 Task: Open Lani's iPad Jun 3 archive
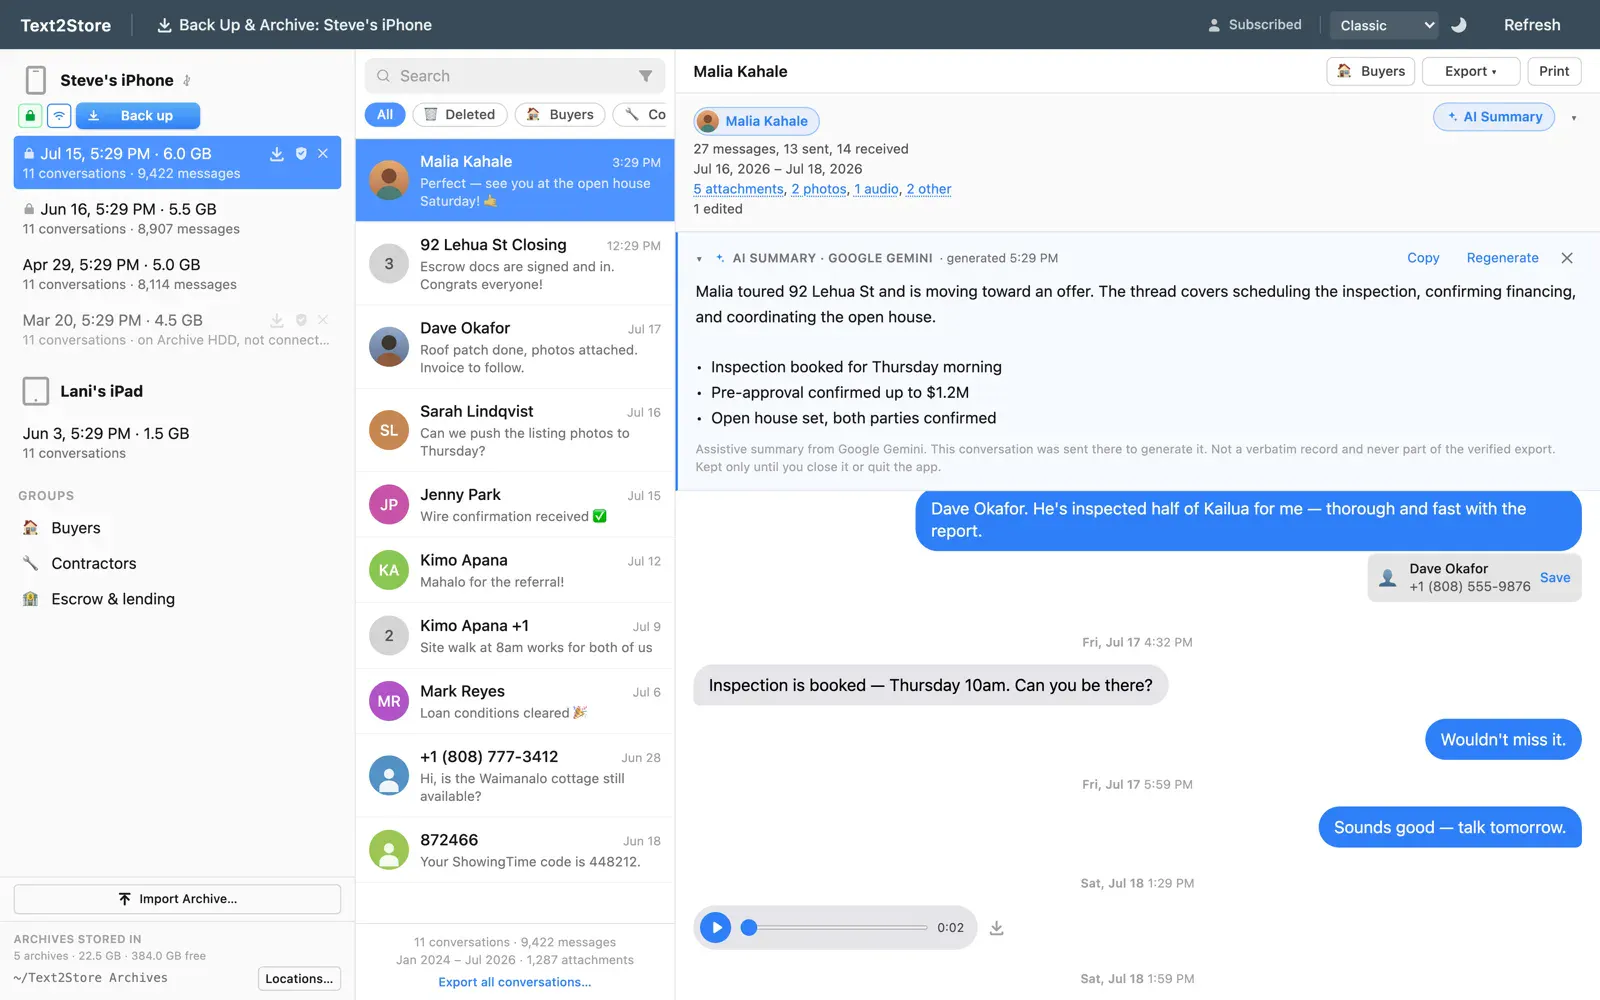pos(177,442)
